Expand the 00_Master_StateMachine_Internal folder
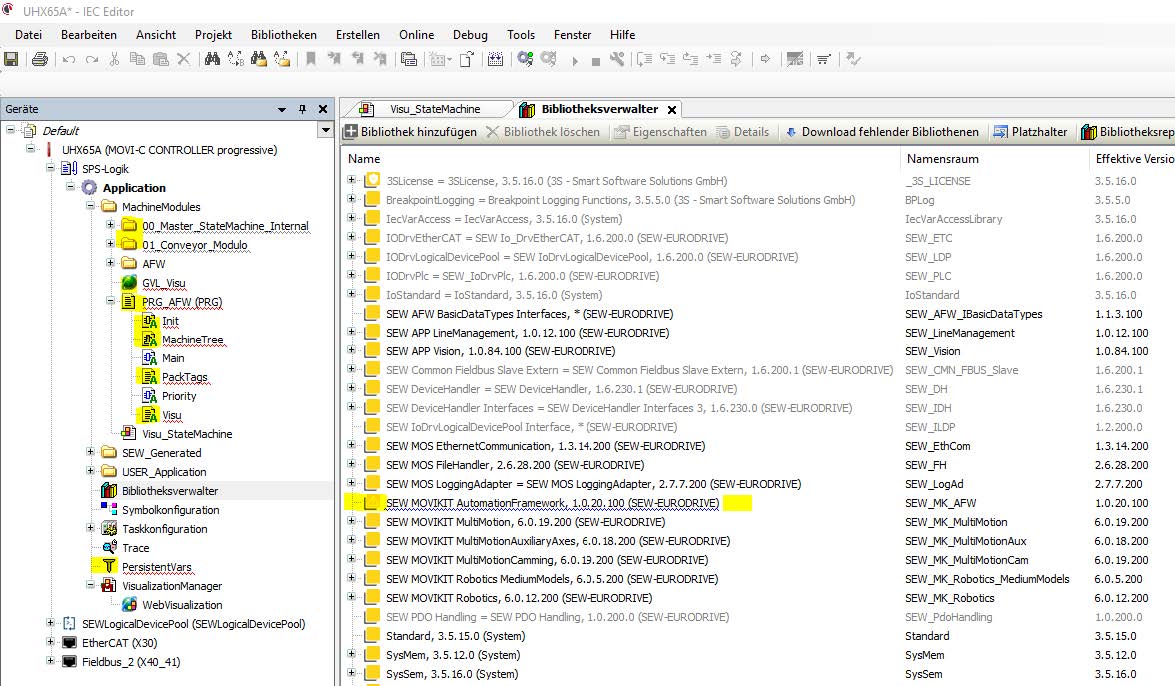 [x=109, y=226]
